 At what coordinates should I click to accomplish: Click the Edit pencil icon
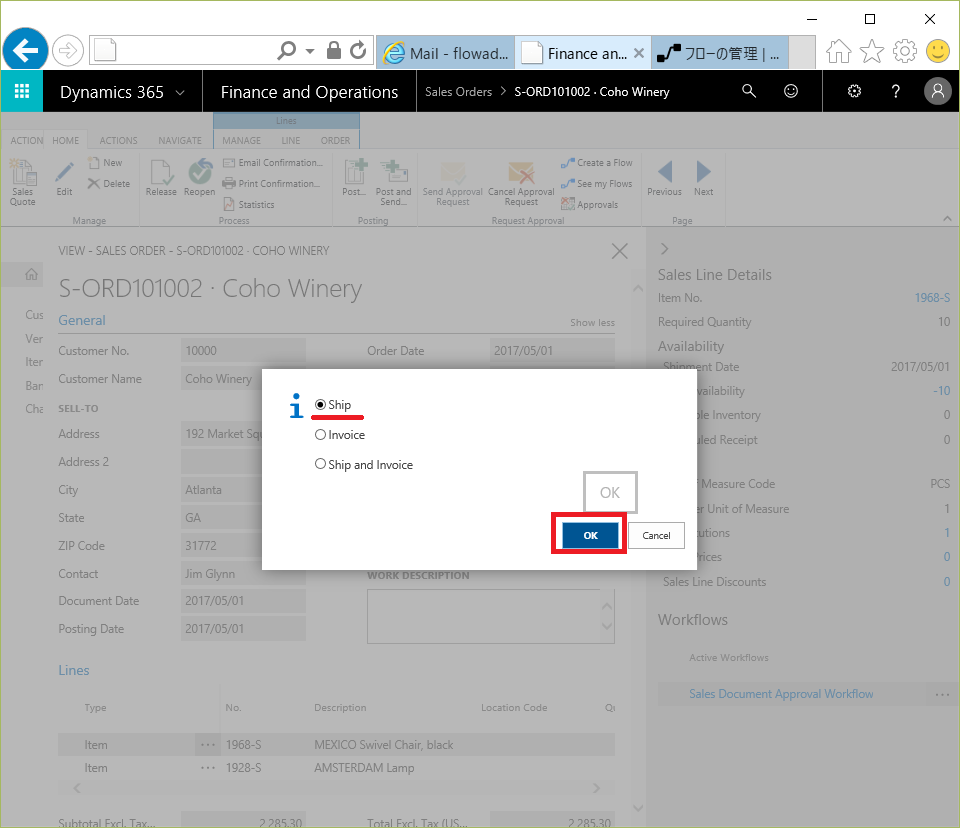64,178
